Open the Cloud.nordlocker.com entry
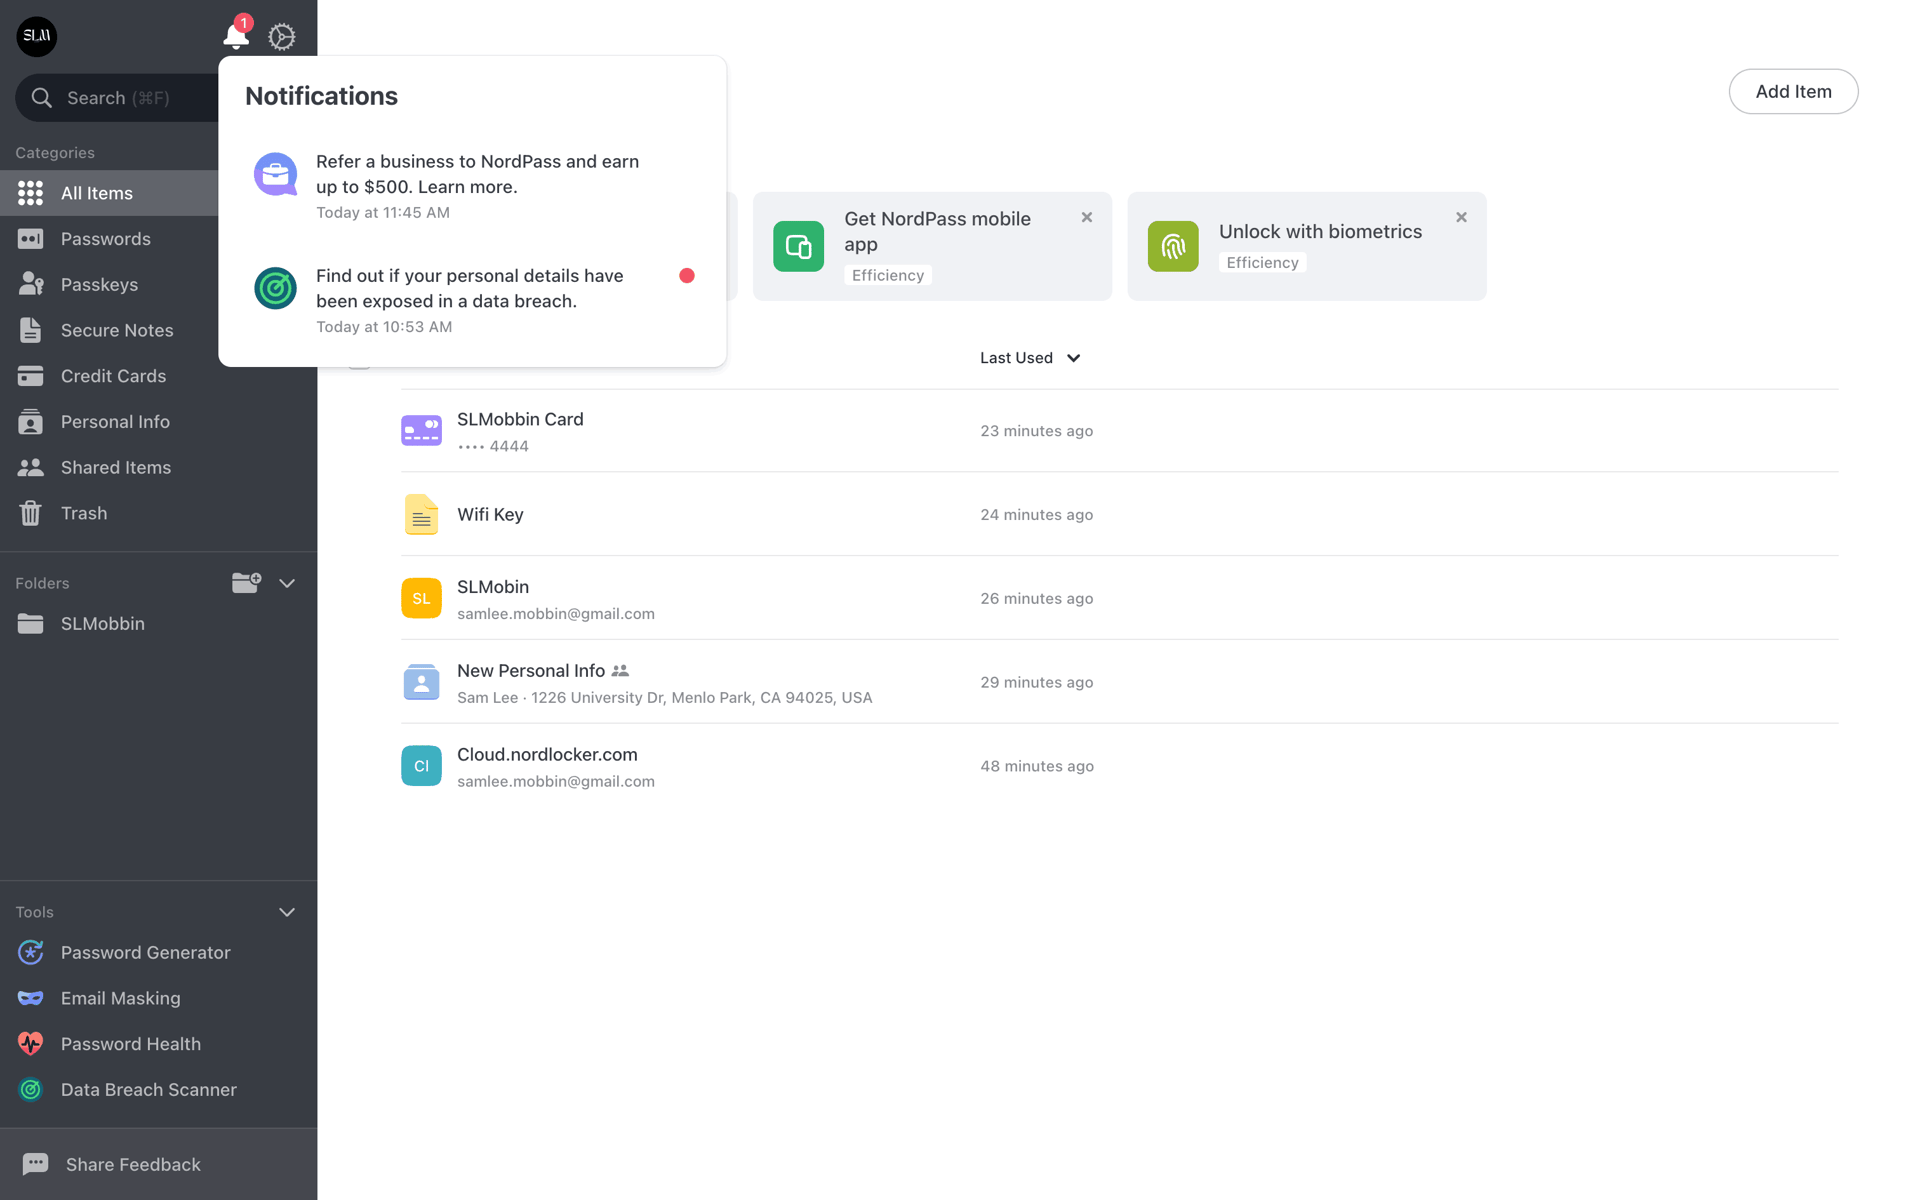This screenshot has width=1920, height=1200. point(1119,766)
